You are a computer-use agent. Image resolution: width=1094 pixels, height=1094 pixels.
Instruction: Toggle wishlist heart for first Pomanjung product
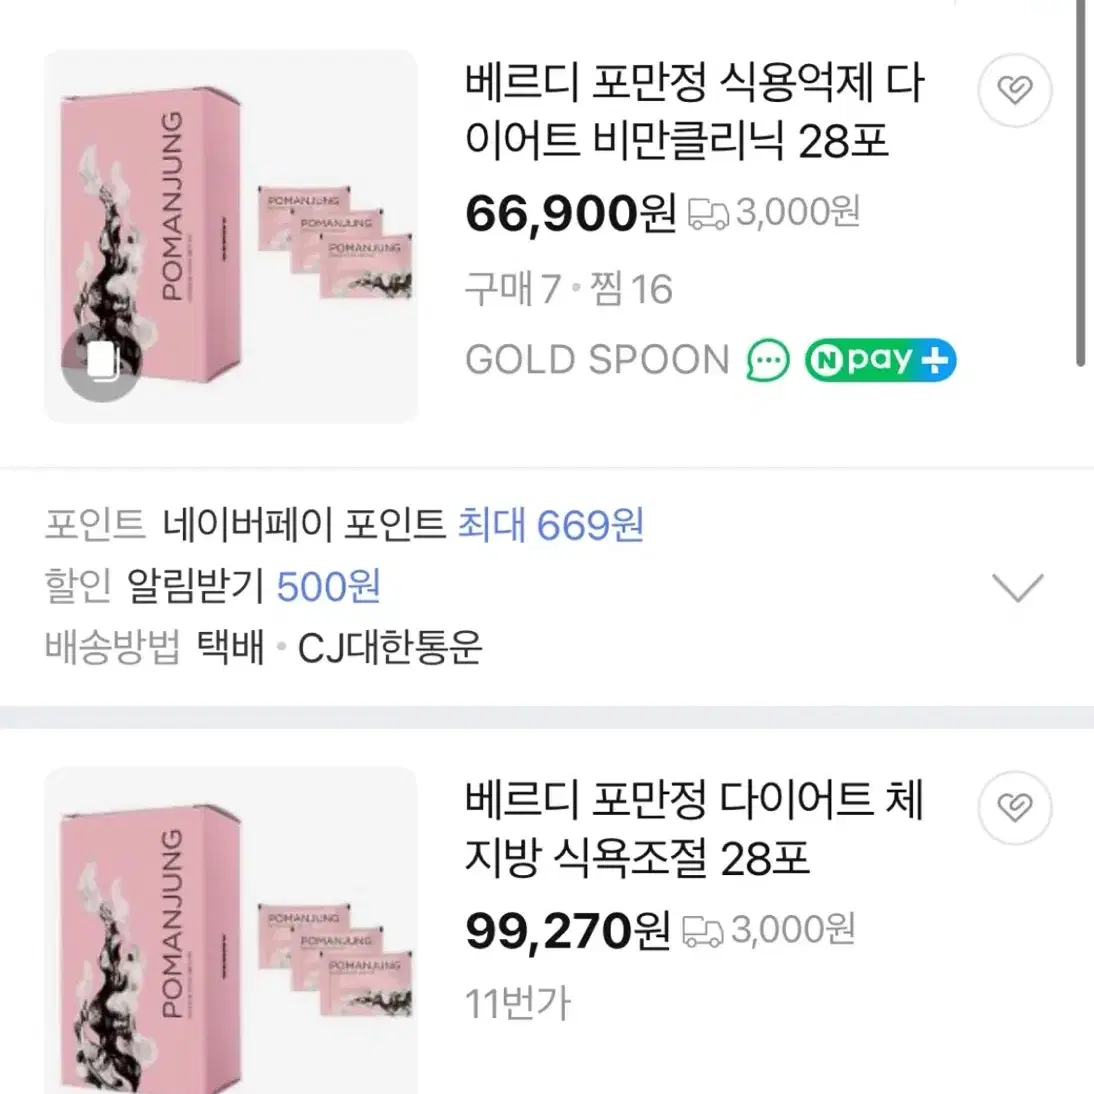tap(1014, 90)
